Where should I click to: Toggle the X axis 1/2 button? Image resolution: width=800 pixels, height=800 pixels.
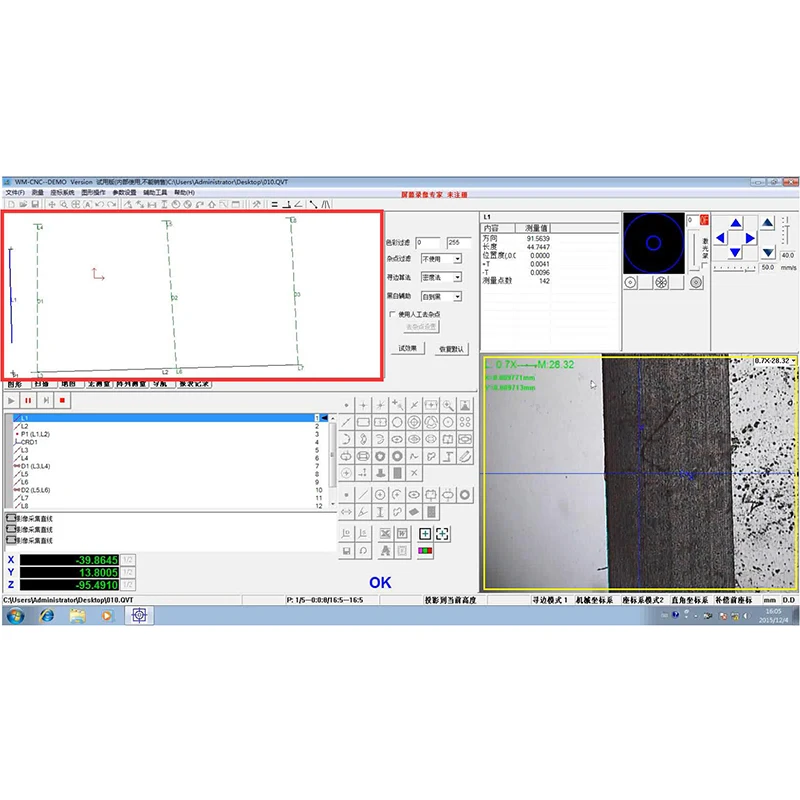pos(128,560)
